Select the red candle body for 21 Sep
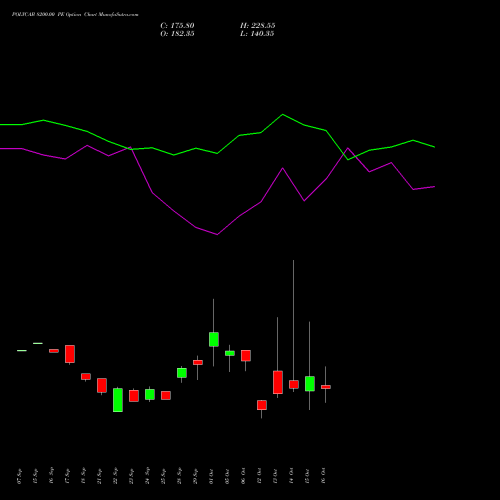The height and width of the screenshot is (500, 500). [102, 385]
